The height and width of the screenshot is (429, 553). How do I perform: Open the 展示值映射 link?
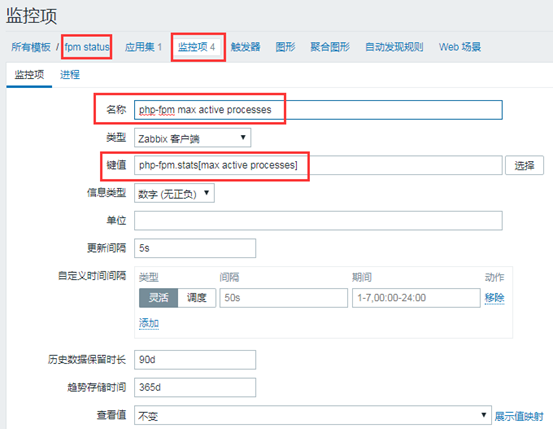[519, 416]
